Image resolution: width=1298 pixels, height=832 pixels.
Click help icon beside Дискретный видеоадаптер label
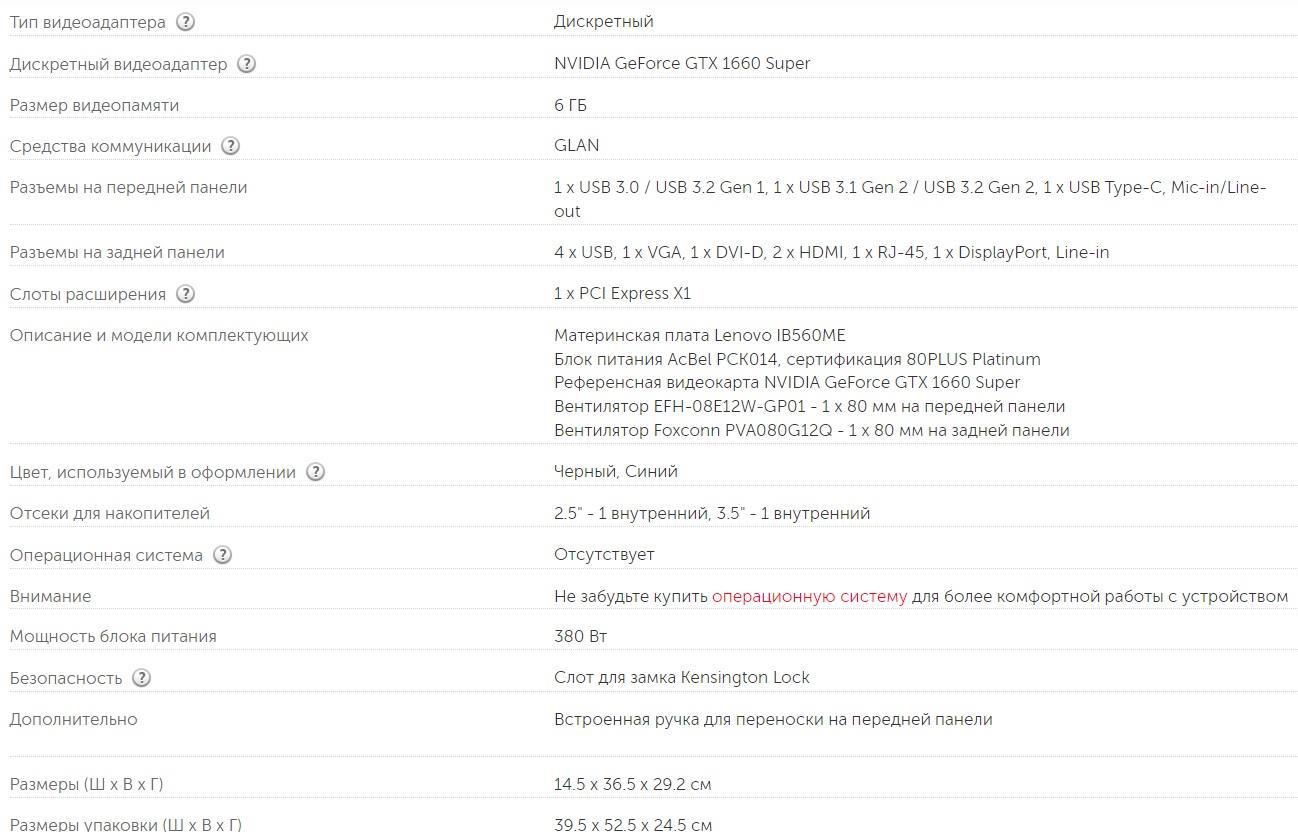(247, 64)
